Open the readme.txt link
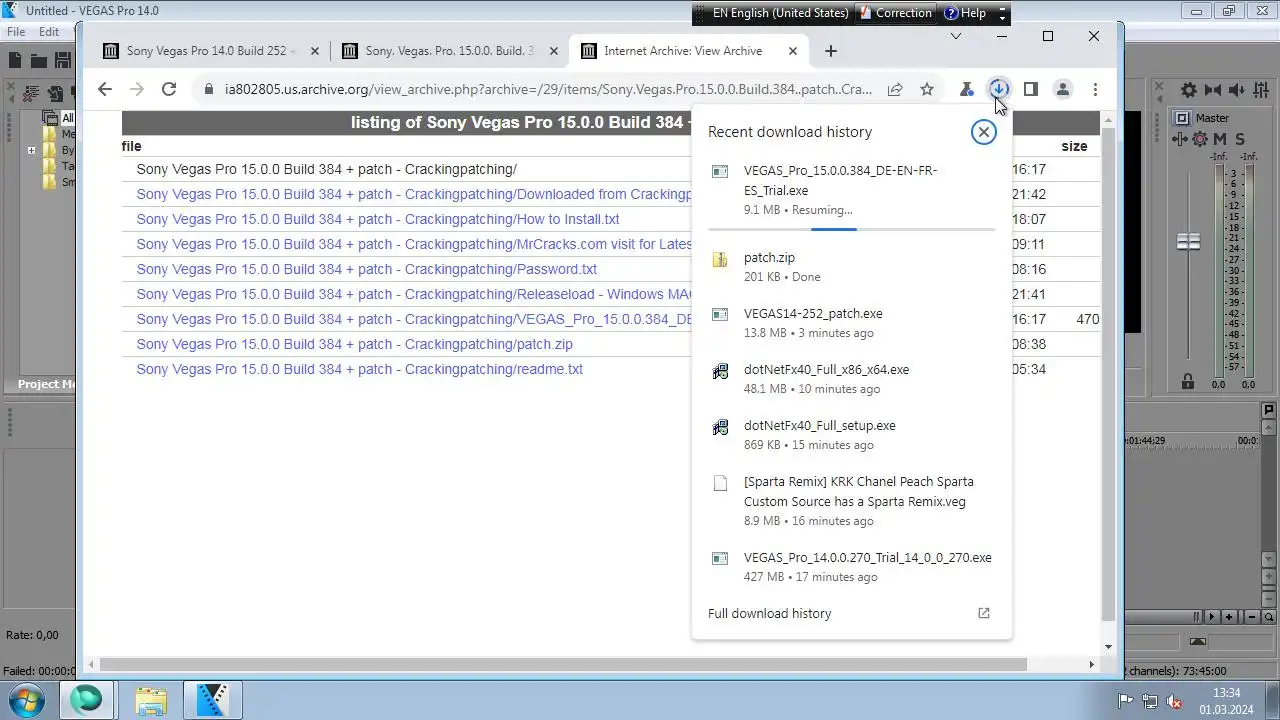 (x=360, y=369)
